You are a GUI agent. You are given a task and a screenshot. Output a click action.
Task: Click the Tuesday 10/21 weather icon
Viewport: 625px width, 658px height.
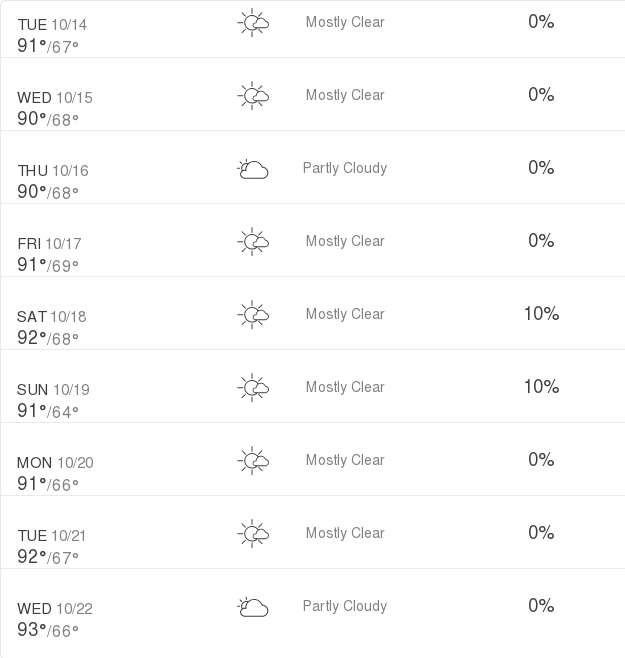pyautogui.click(x=253, y=534)
